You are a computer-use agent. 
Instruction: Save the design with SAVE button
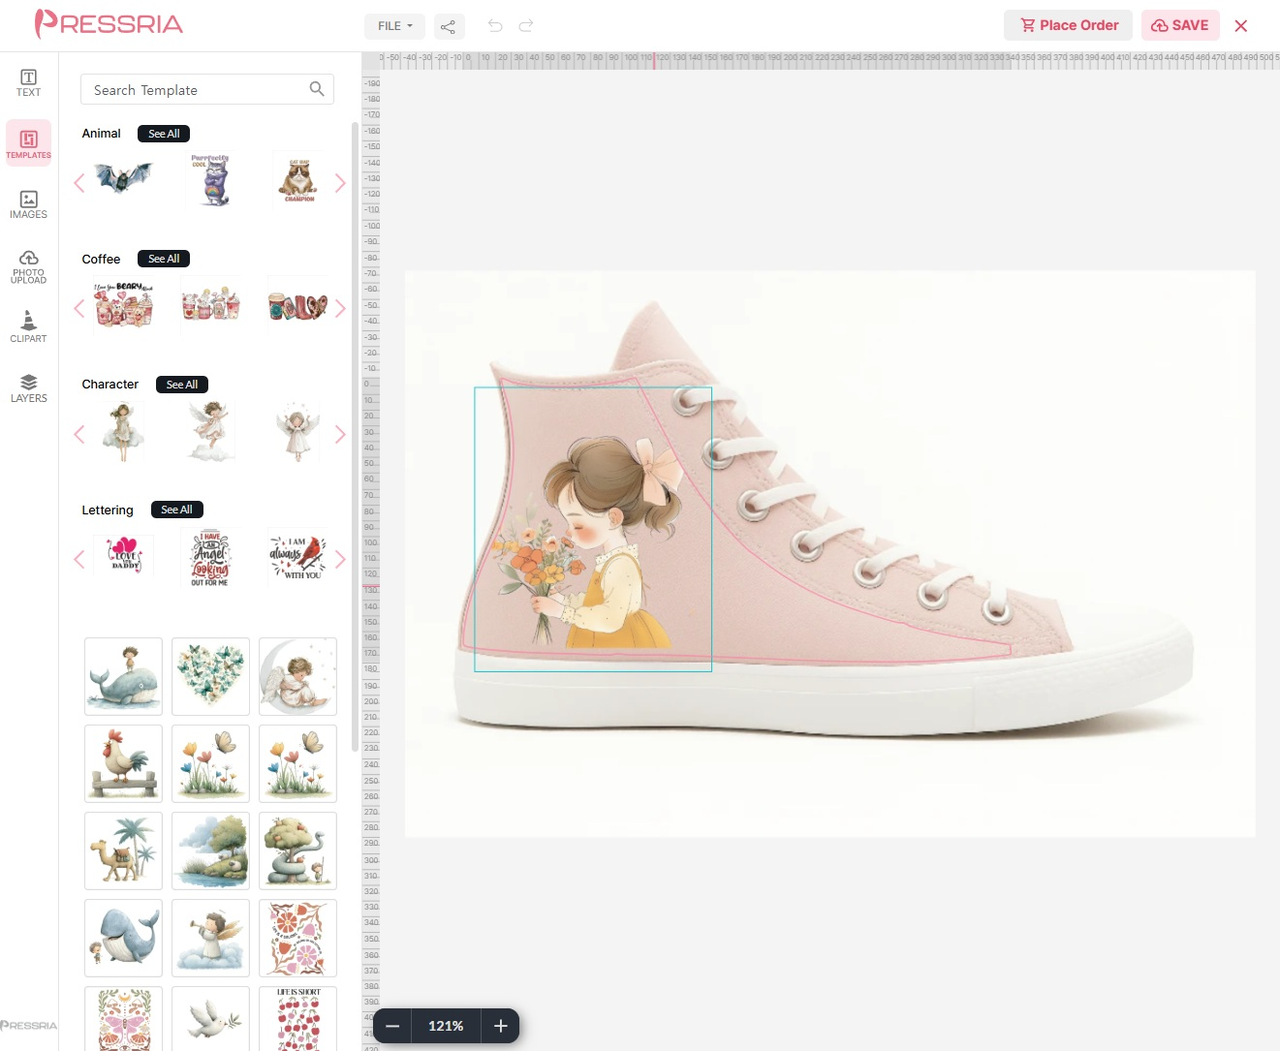point(1180,25)
